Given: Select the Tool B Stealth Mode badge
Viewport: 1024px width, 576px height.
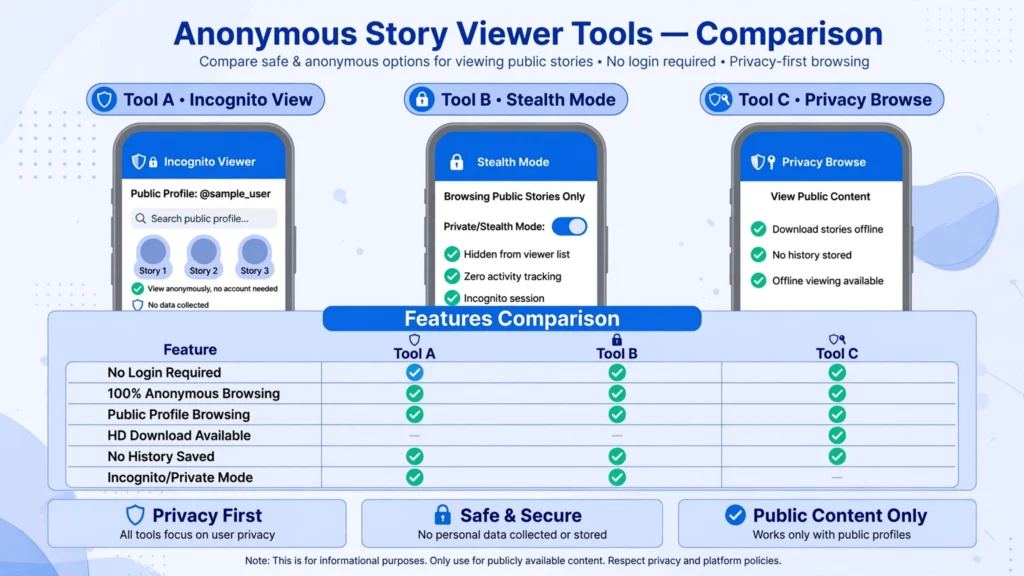Looking at the screenshot, I should tap(516, 99).
